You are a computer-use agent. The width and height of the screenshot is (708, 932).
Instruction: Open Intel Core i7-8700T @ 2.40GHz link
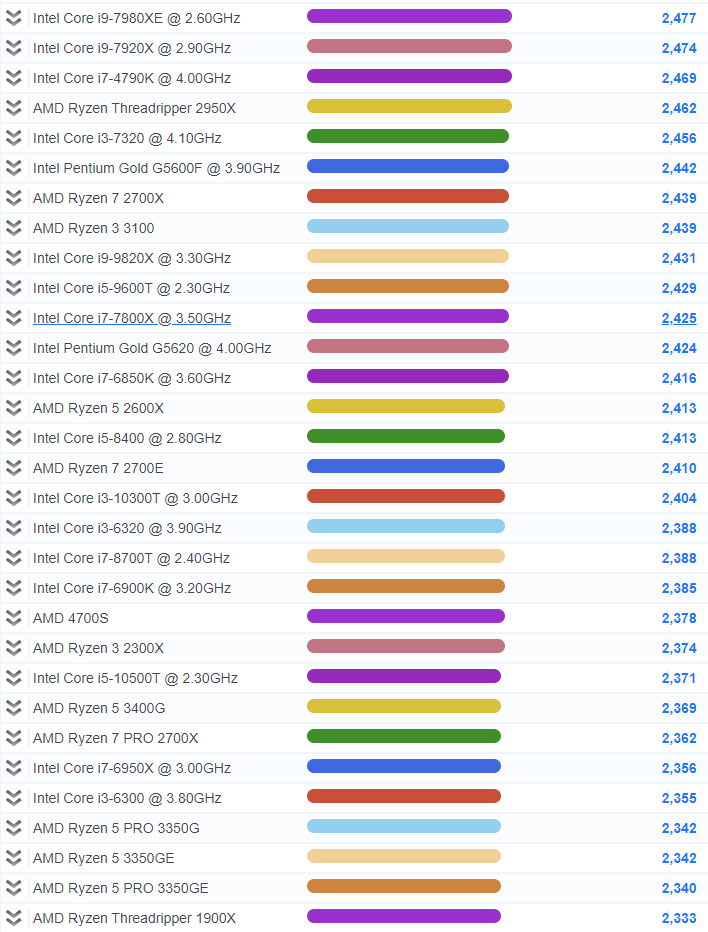(x=131, y=558)
